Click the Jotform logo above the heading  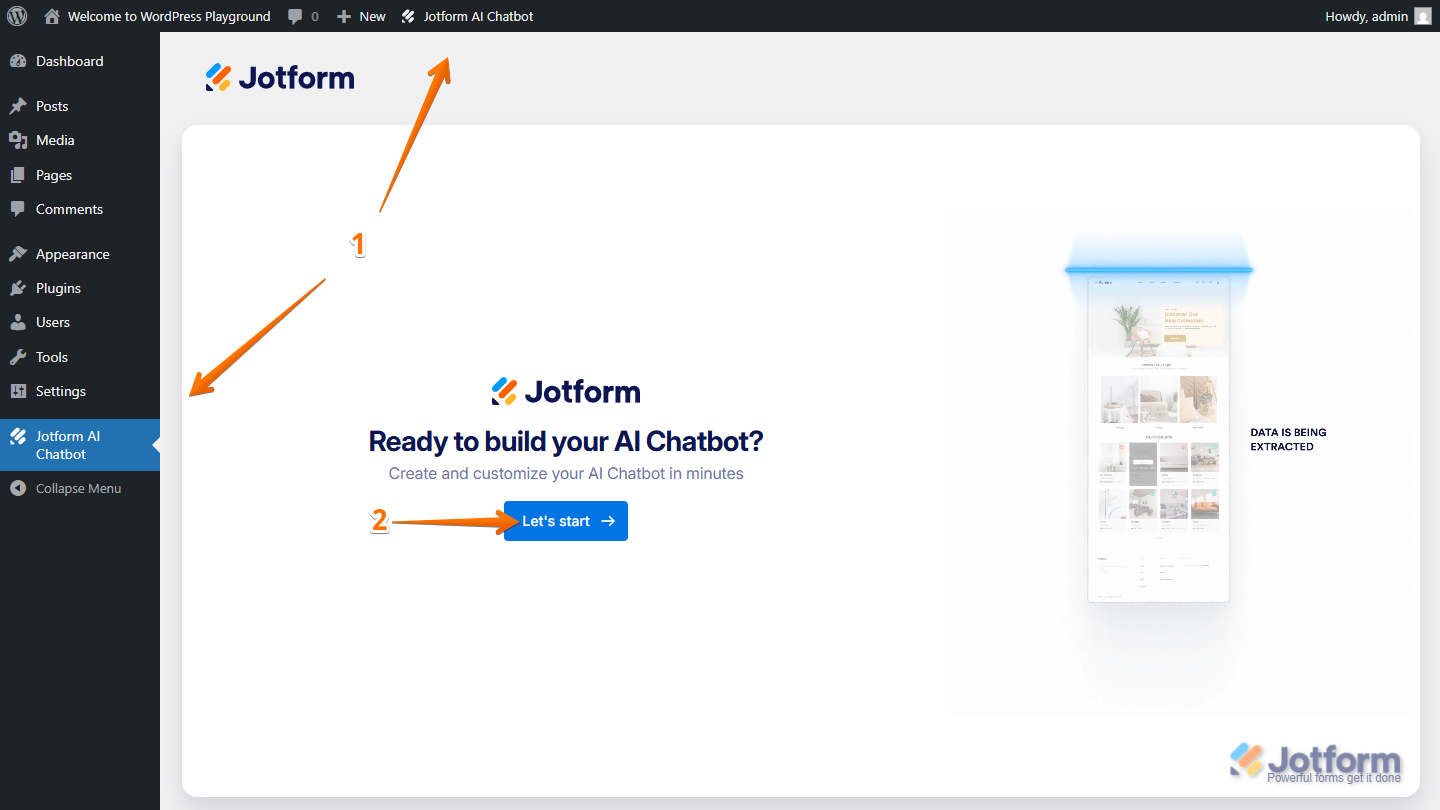click(x=566, y=391)
